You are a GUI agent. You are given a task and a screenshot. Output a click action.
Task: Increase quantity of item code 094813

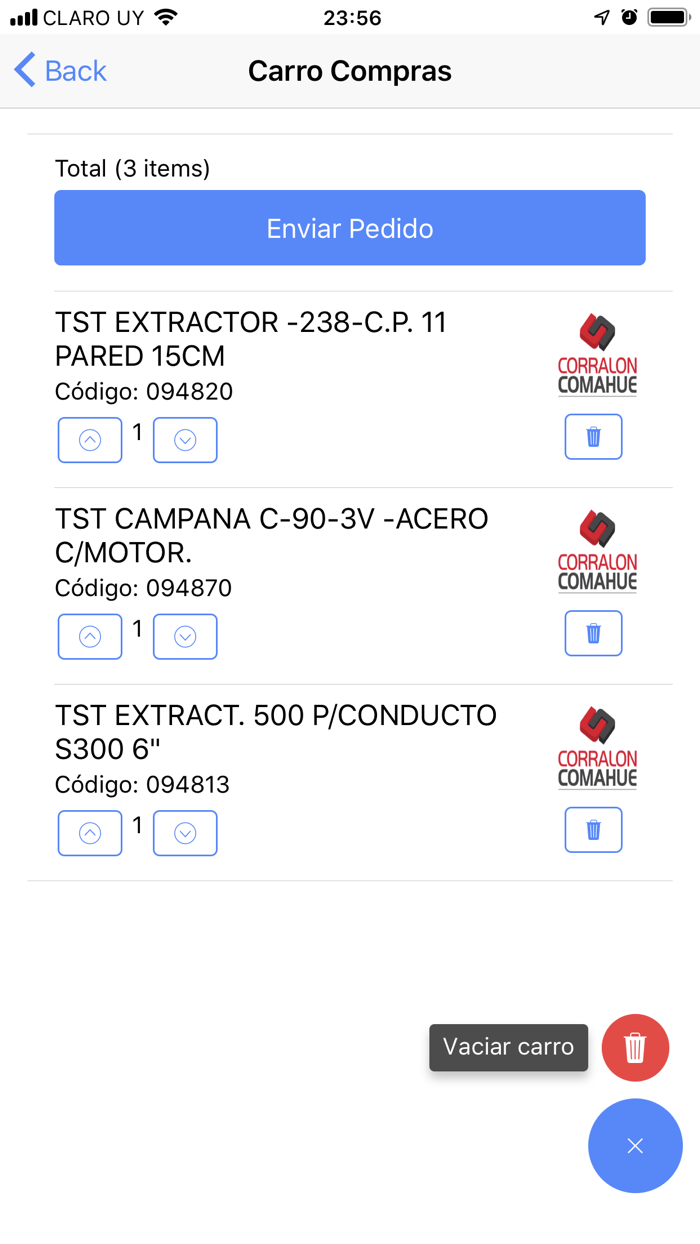point(90,833)
